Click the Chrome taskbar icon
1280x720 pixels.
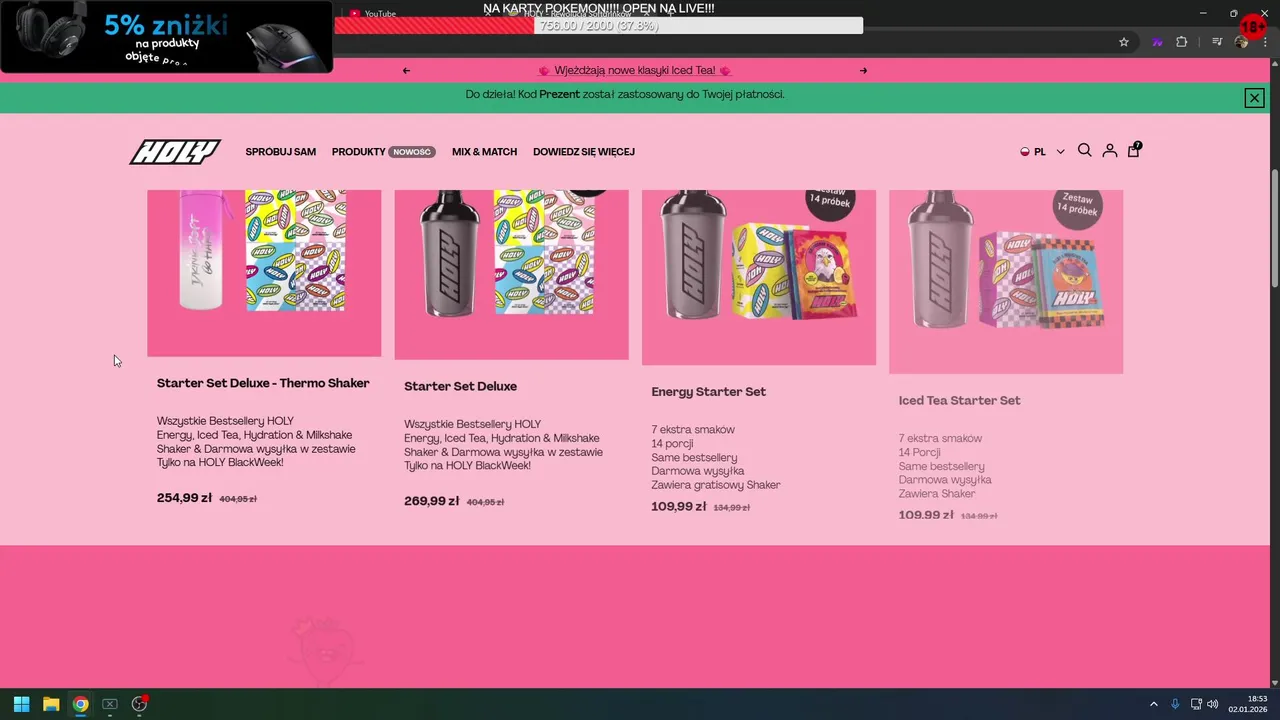pos(80,704)
